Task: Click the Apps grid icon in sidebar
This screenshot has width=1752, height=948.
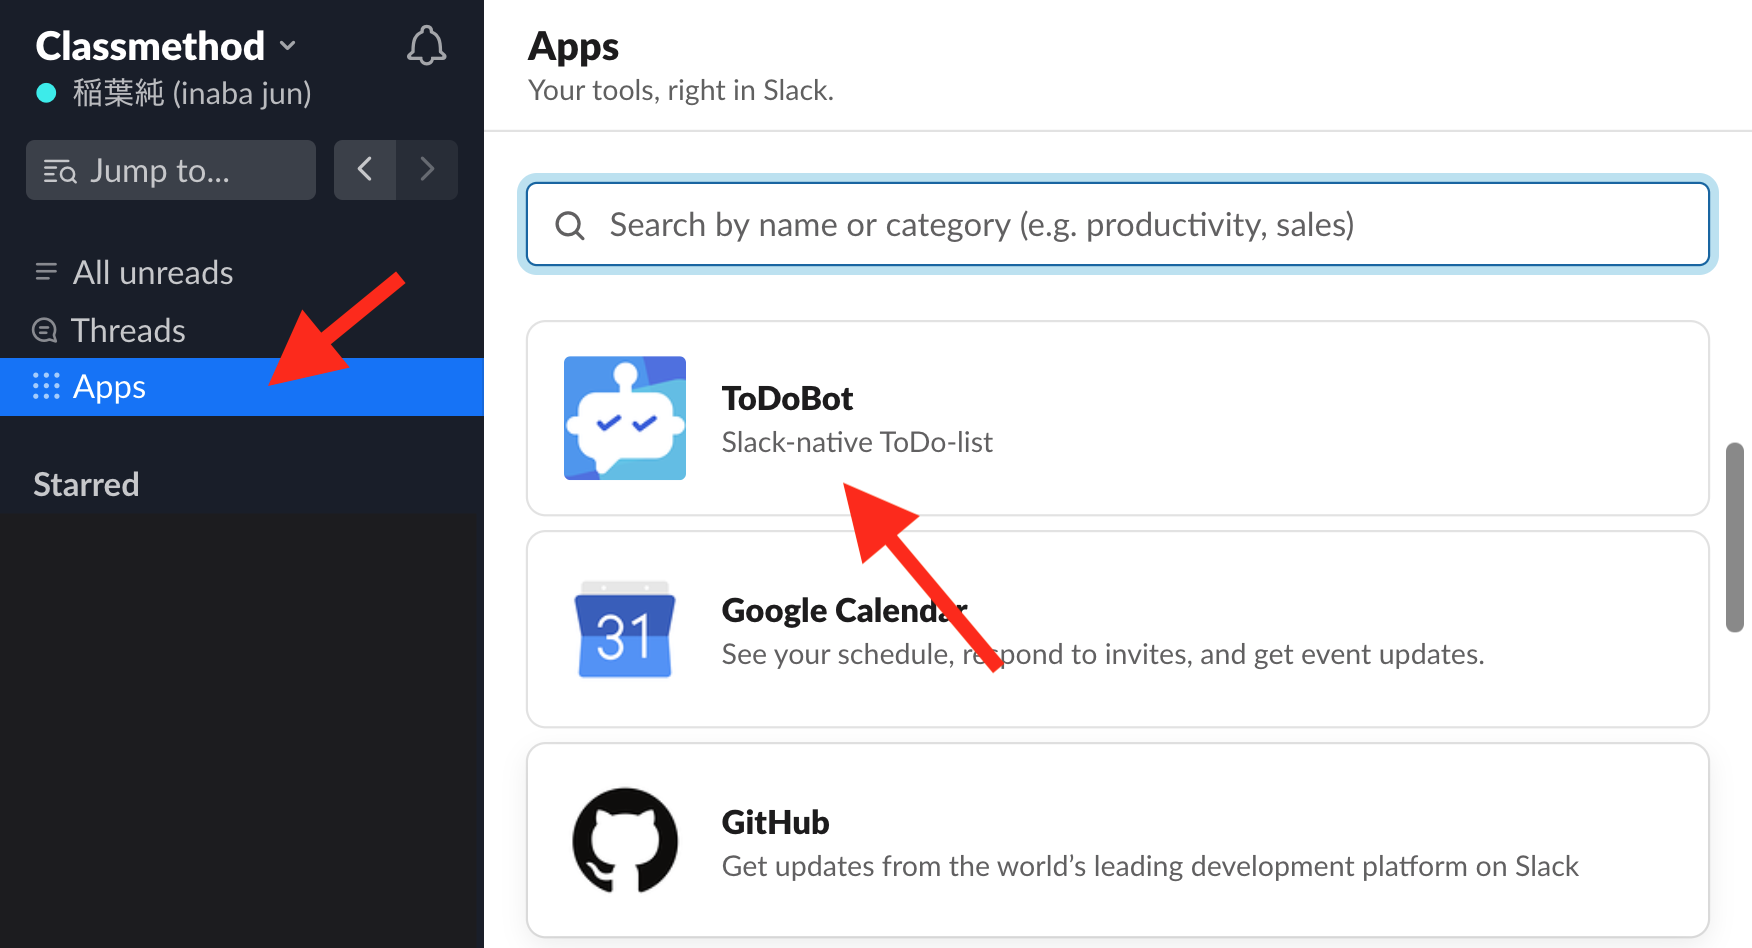Action: (45, 386)
